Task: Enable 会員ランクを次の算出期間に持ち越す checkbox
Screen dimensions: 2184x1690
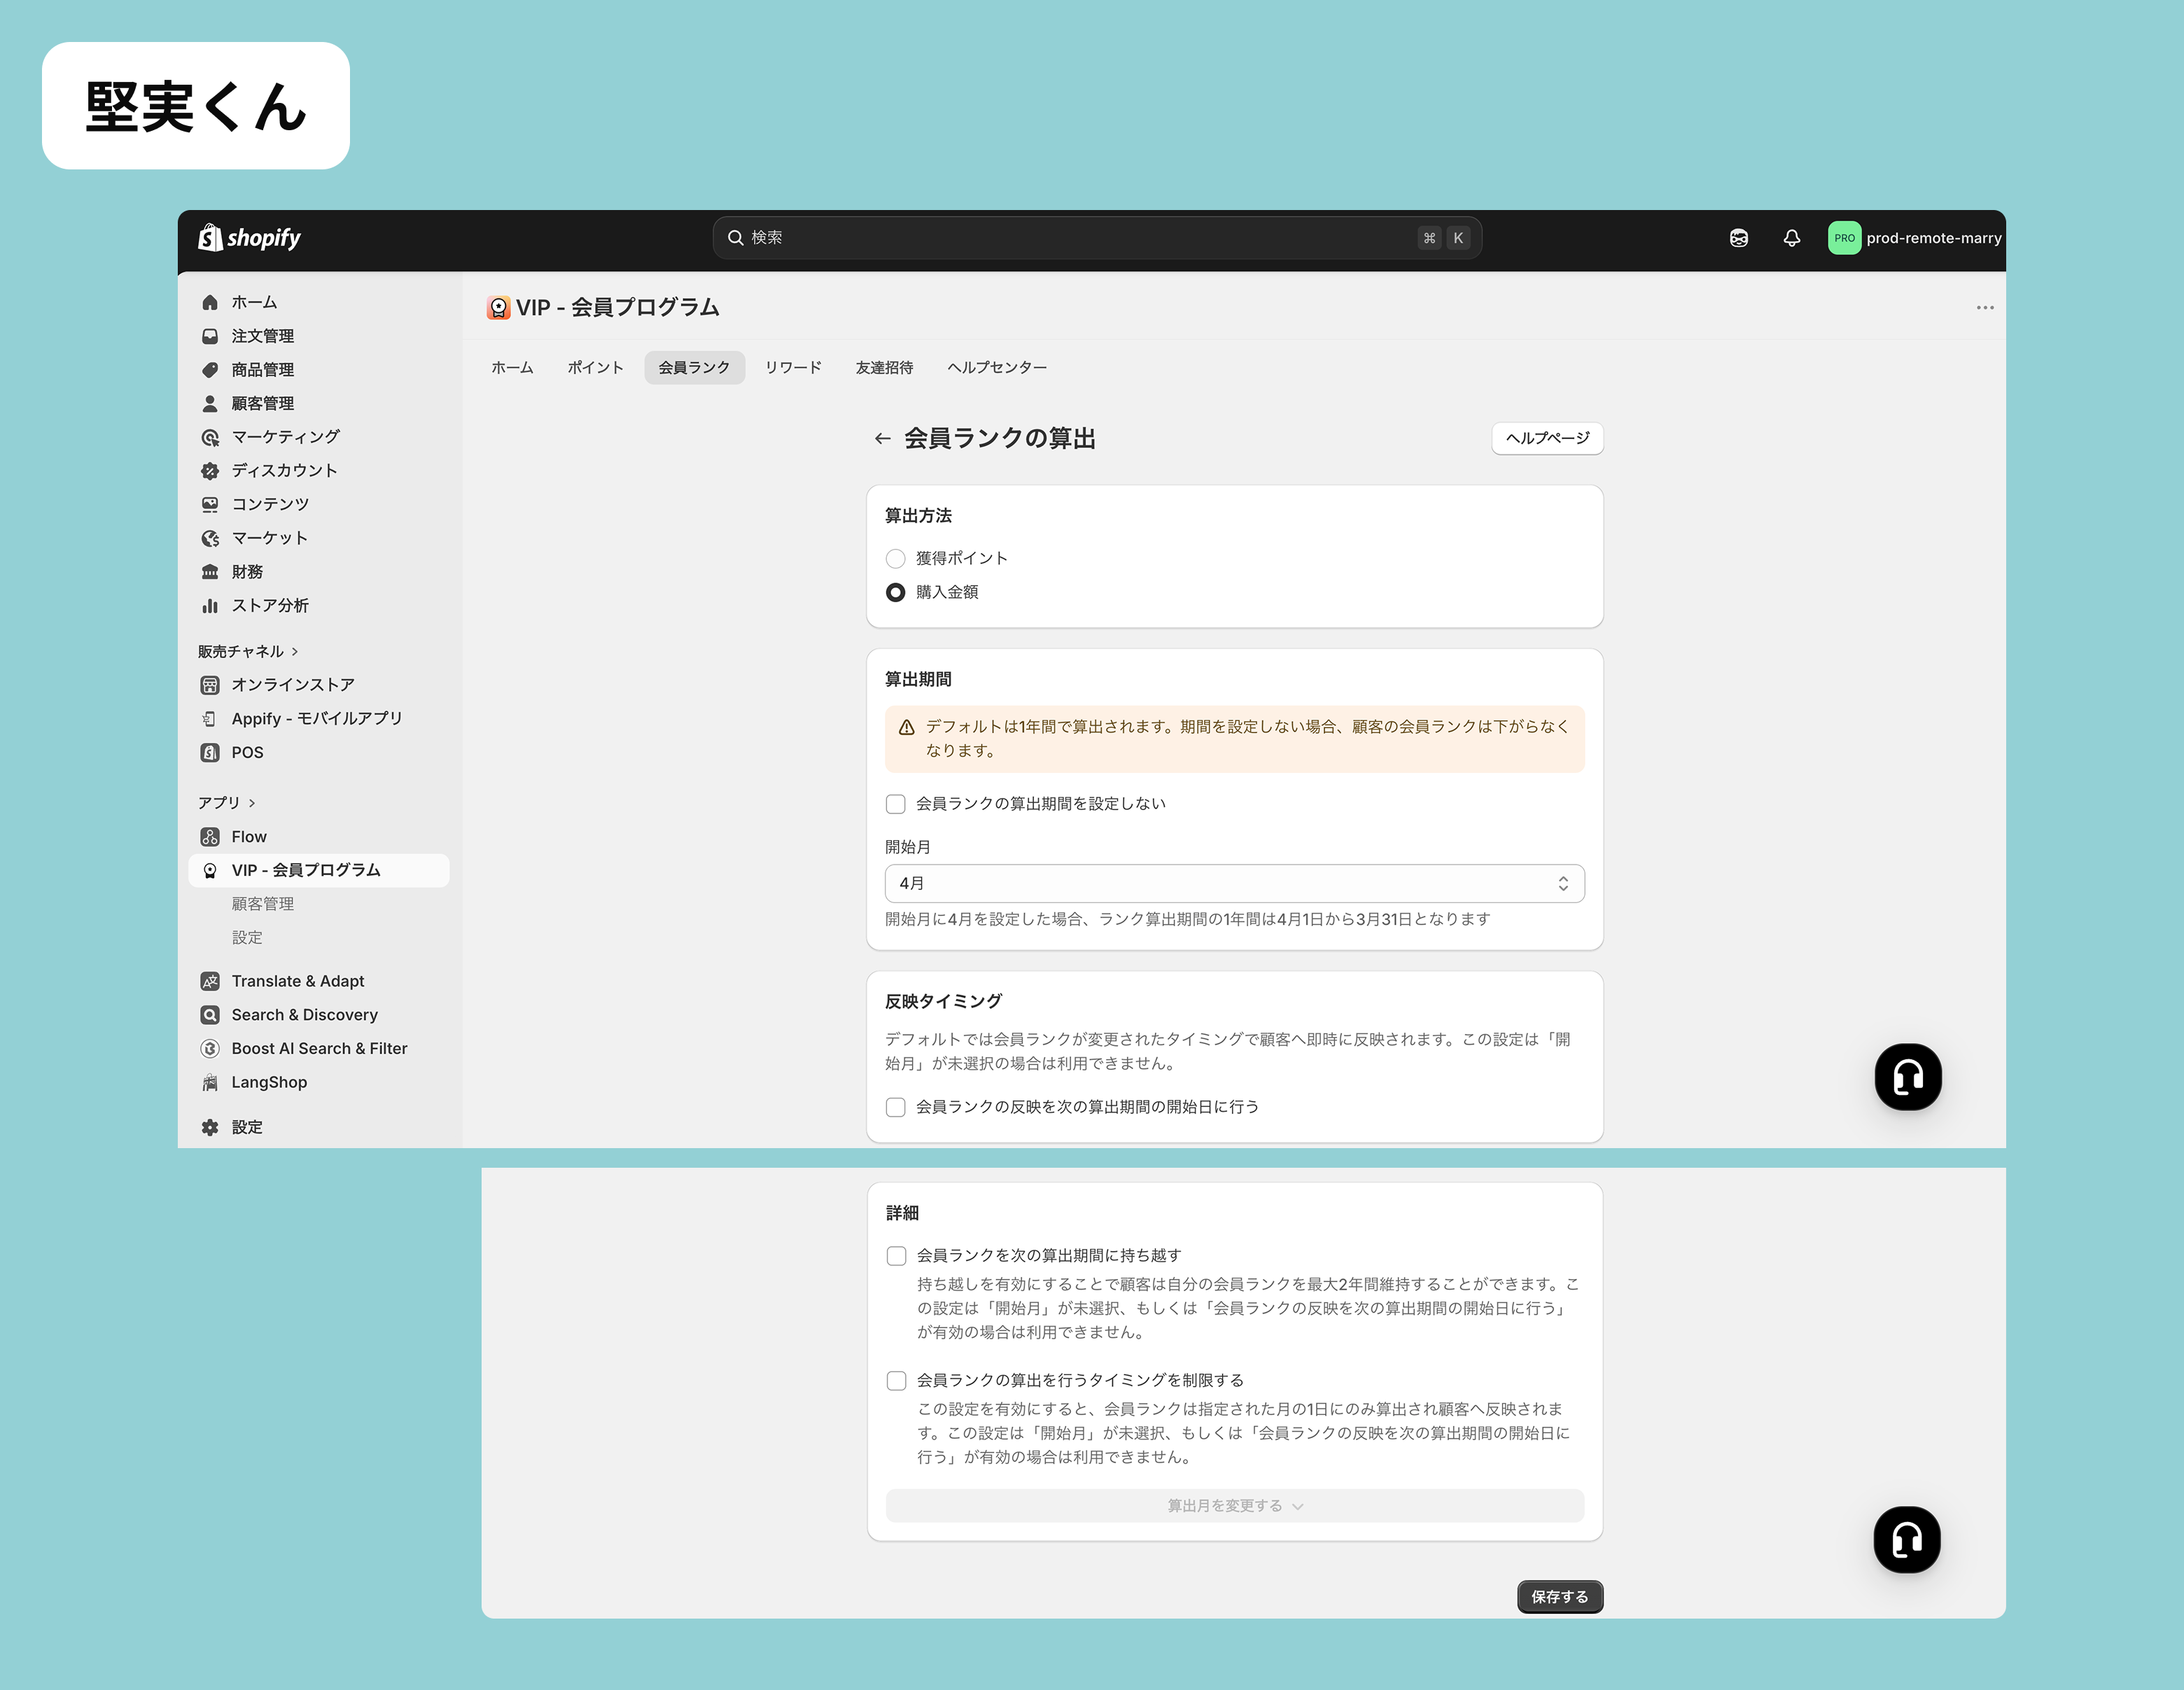Action: (x=896, y=1255)
